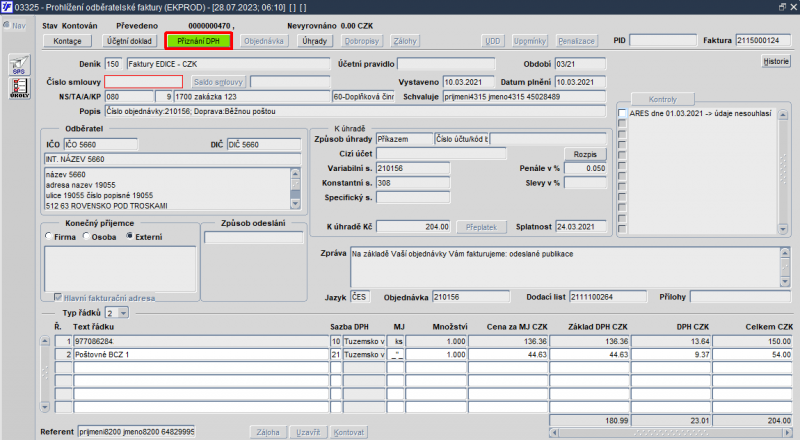Open the Úkoly checklist icon

pyautogui.click(x=18, y=88)
